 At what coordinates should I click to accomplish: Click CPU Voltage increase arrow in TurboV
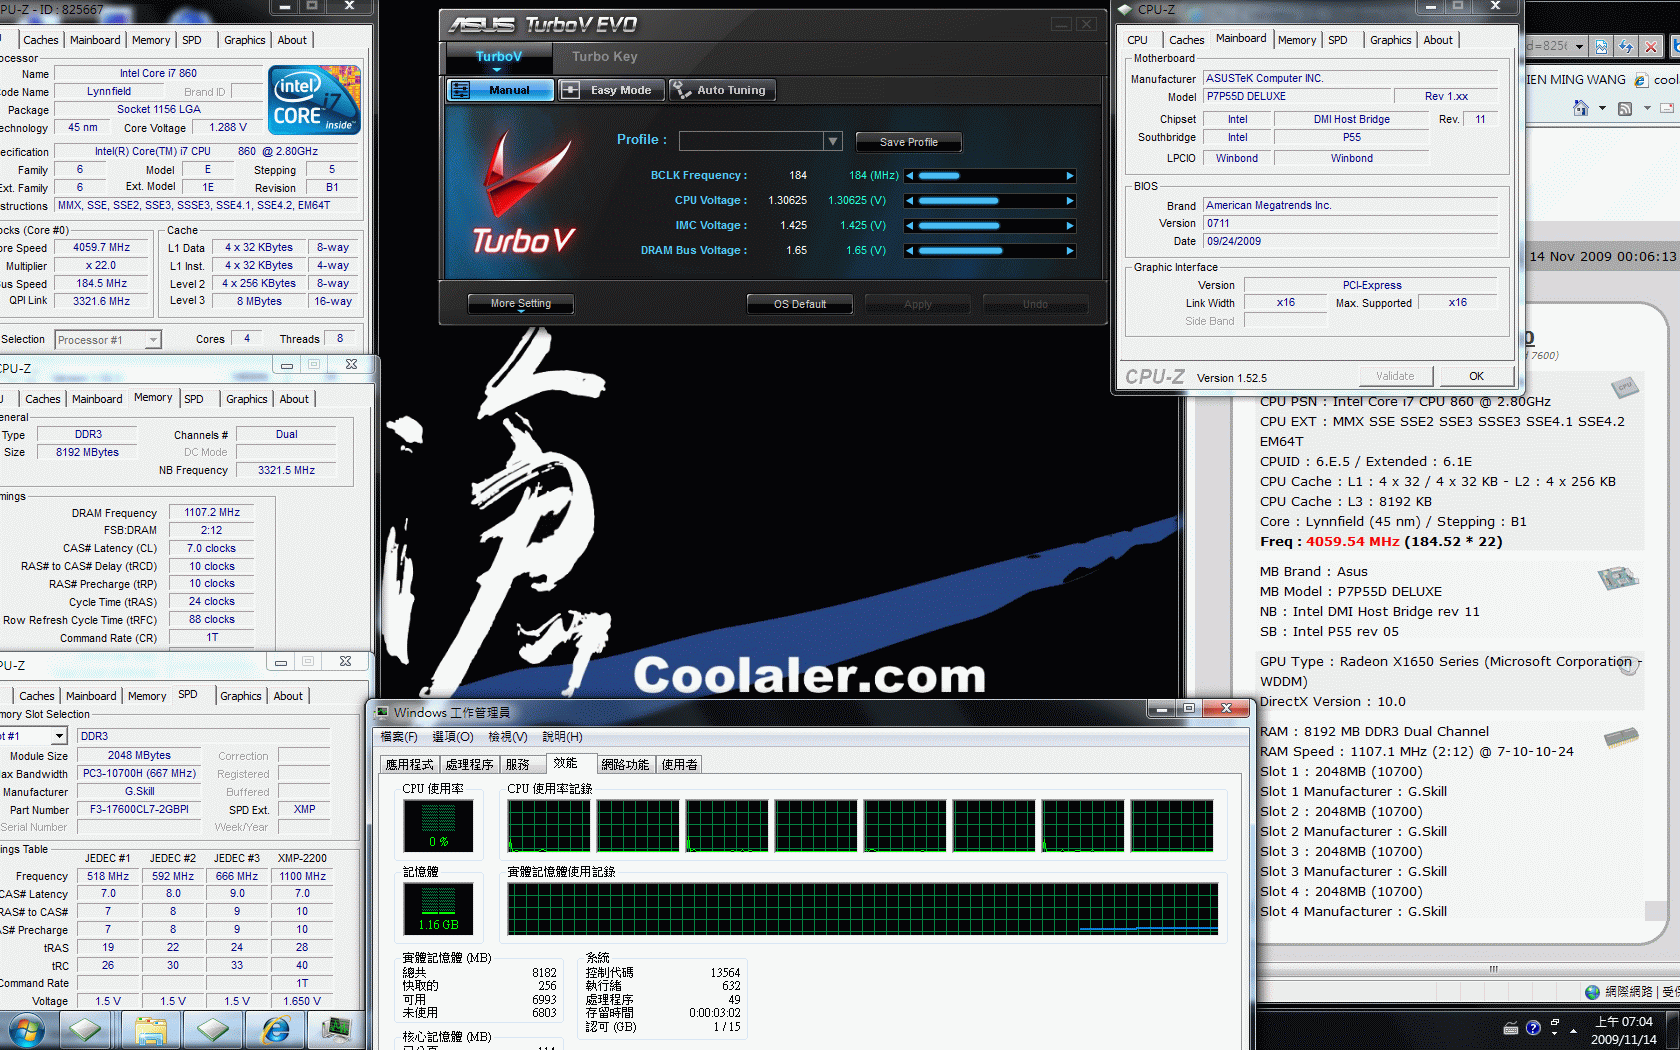point(1070,201)
